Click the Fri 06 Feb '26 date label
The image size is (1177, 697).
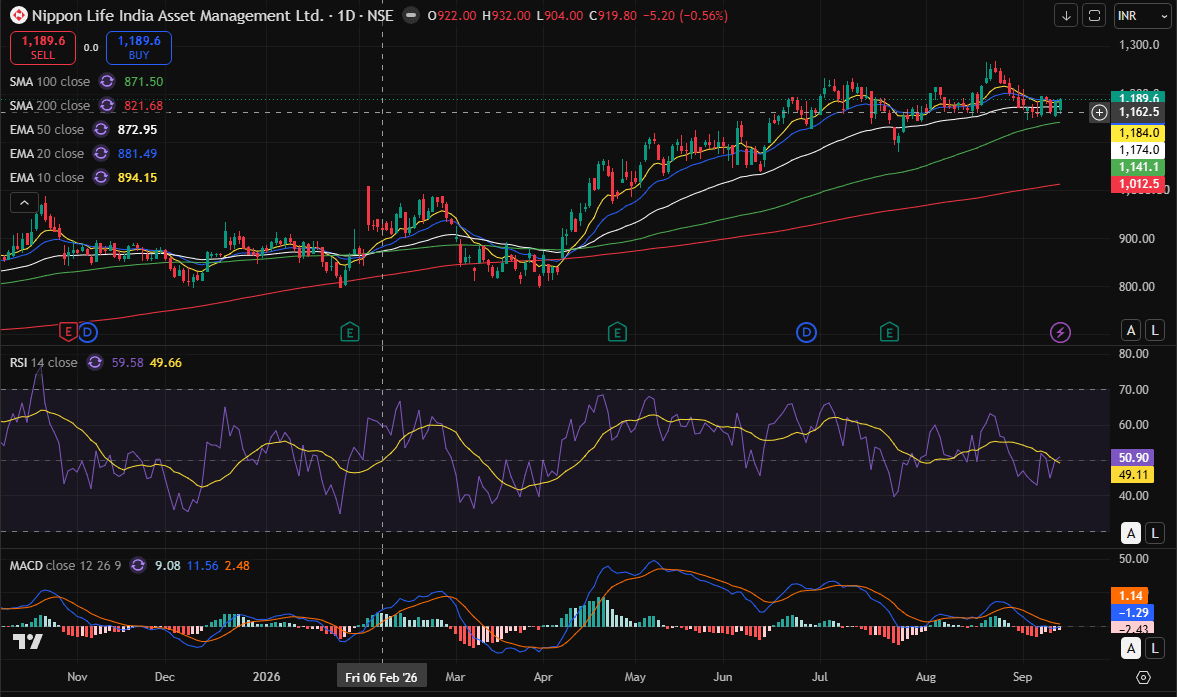381,677
